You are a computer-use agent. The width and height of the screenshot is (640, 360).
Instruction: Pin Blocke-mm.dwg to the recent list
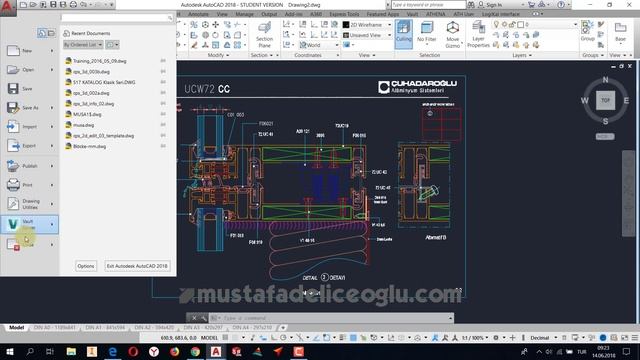(163, 146)
